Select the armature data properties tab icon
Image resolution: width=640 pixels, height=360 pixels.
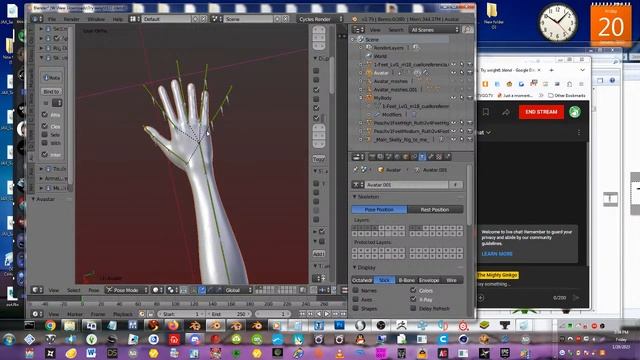pos(422,157)
